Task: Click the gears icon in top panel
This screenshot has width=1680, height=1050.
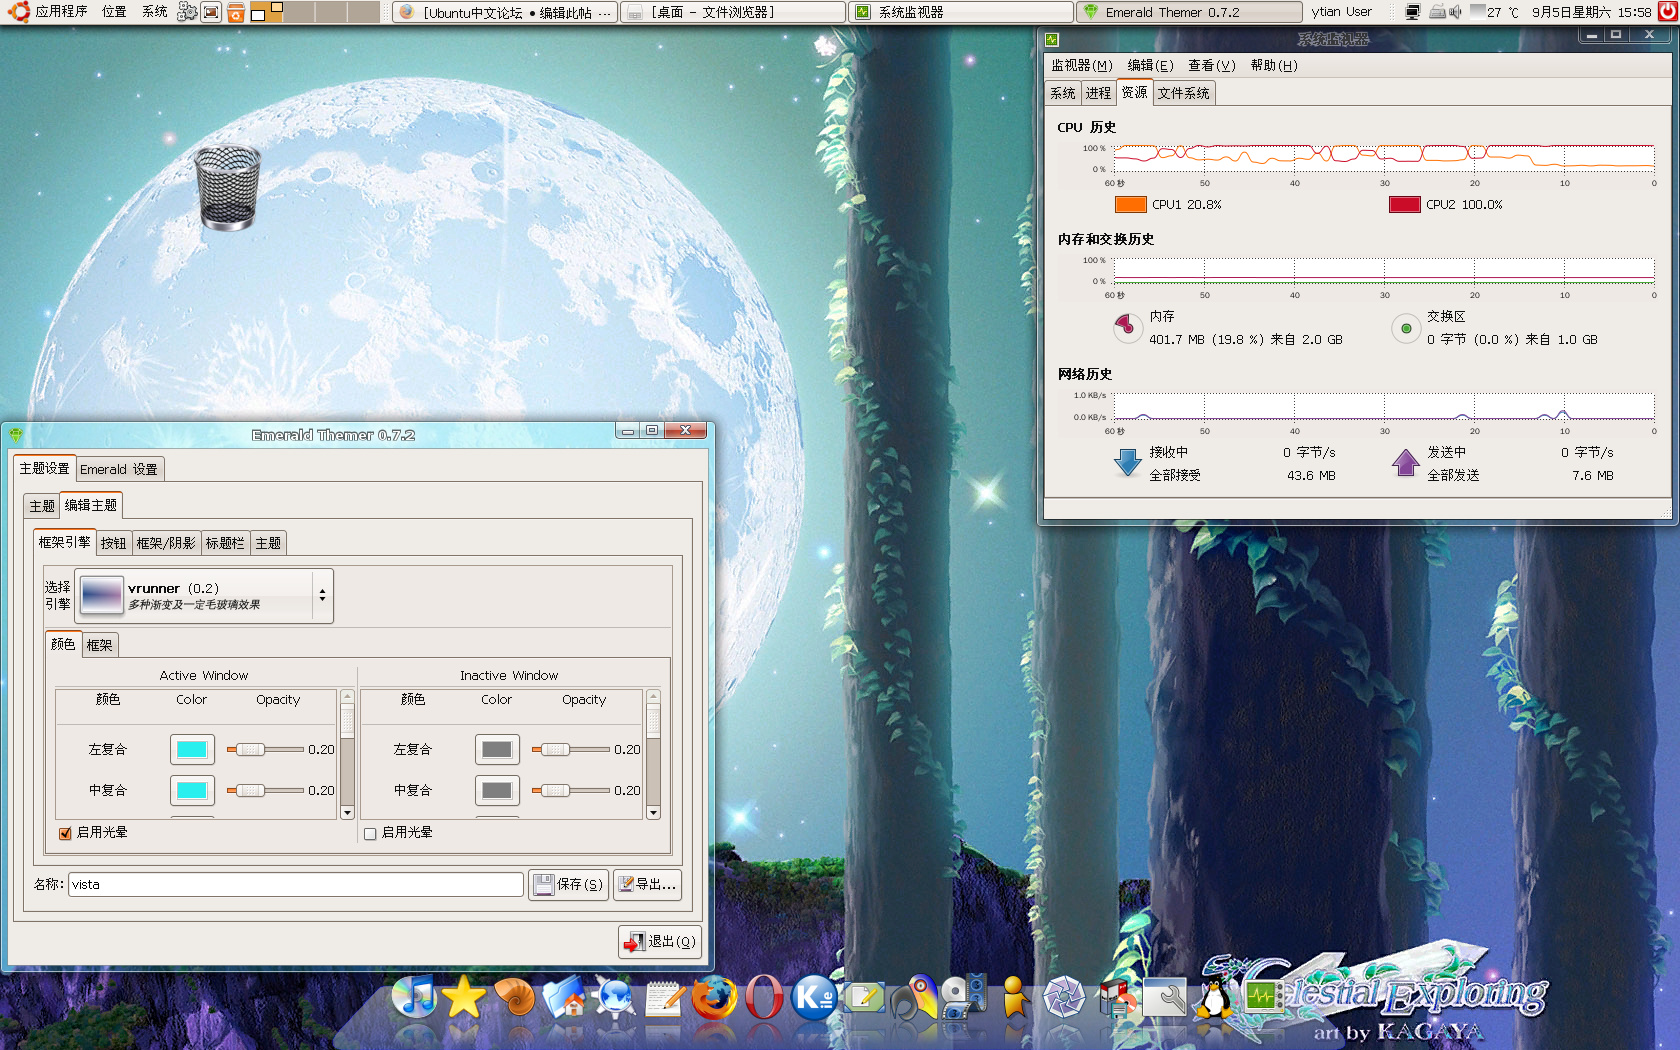Action: tap(187, 12)
